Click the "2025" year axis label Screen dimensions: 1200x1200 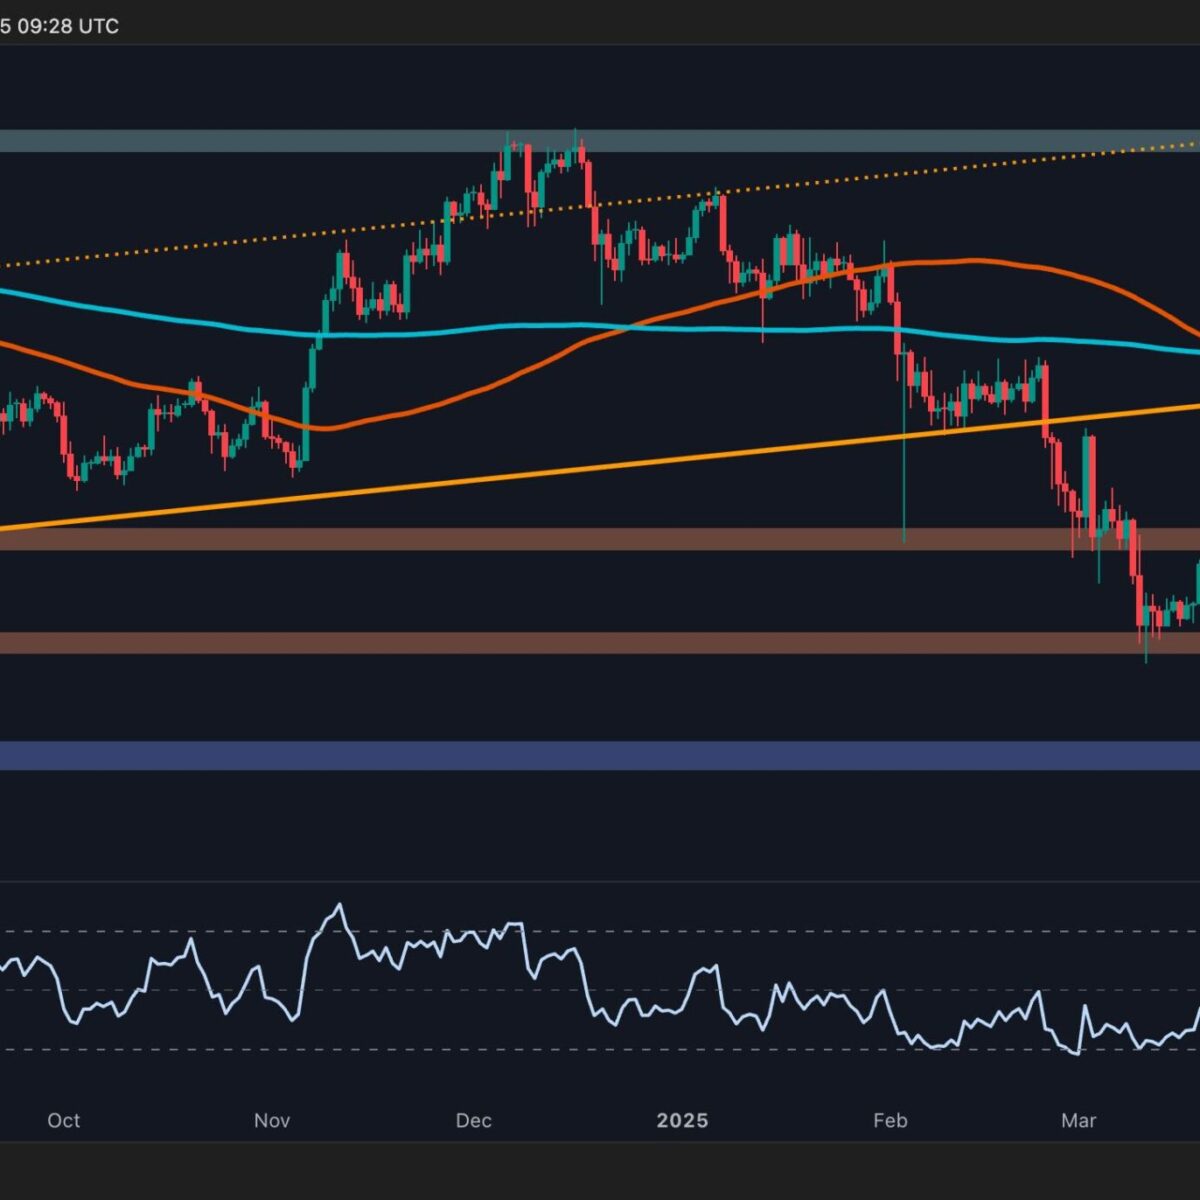point(682,1120)
